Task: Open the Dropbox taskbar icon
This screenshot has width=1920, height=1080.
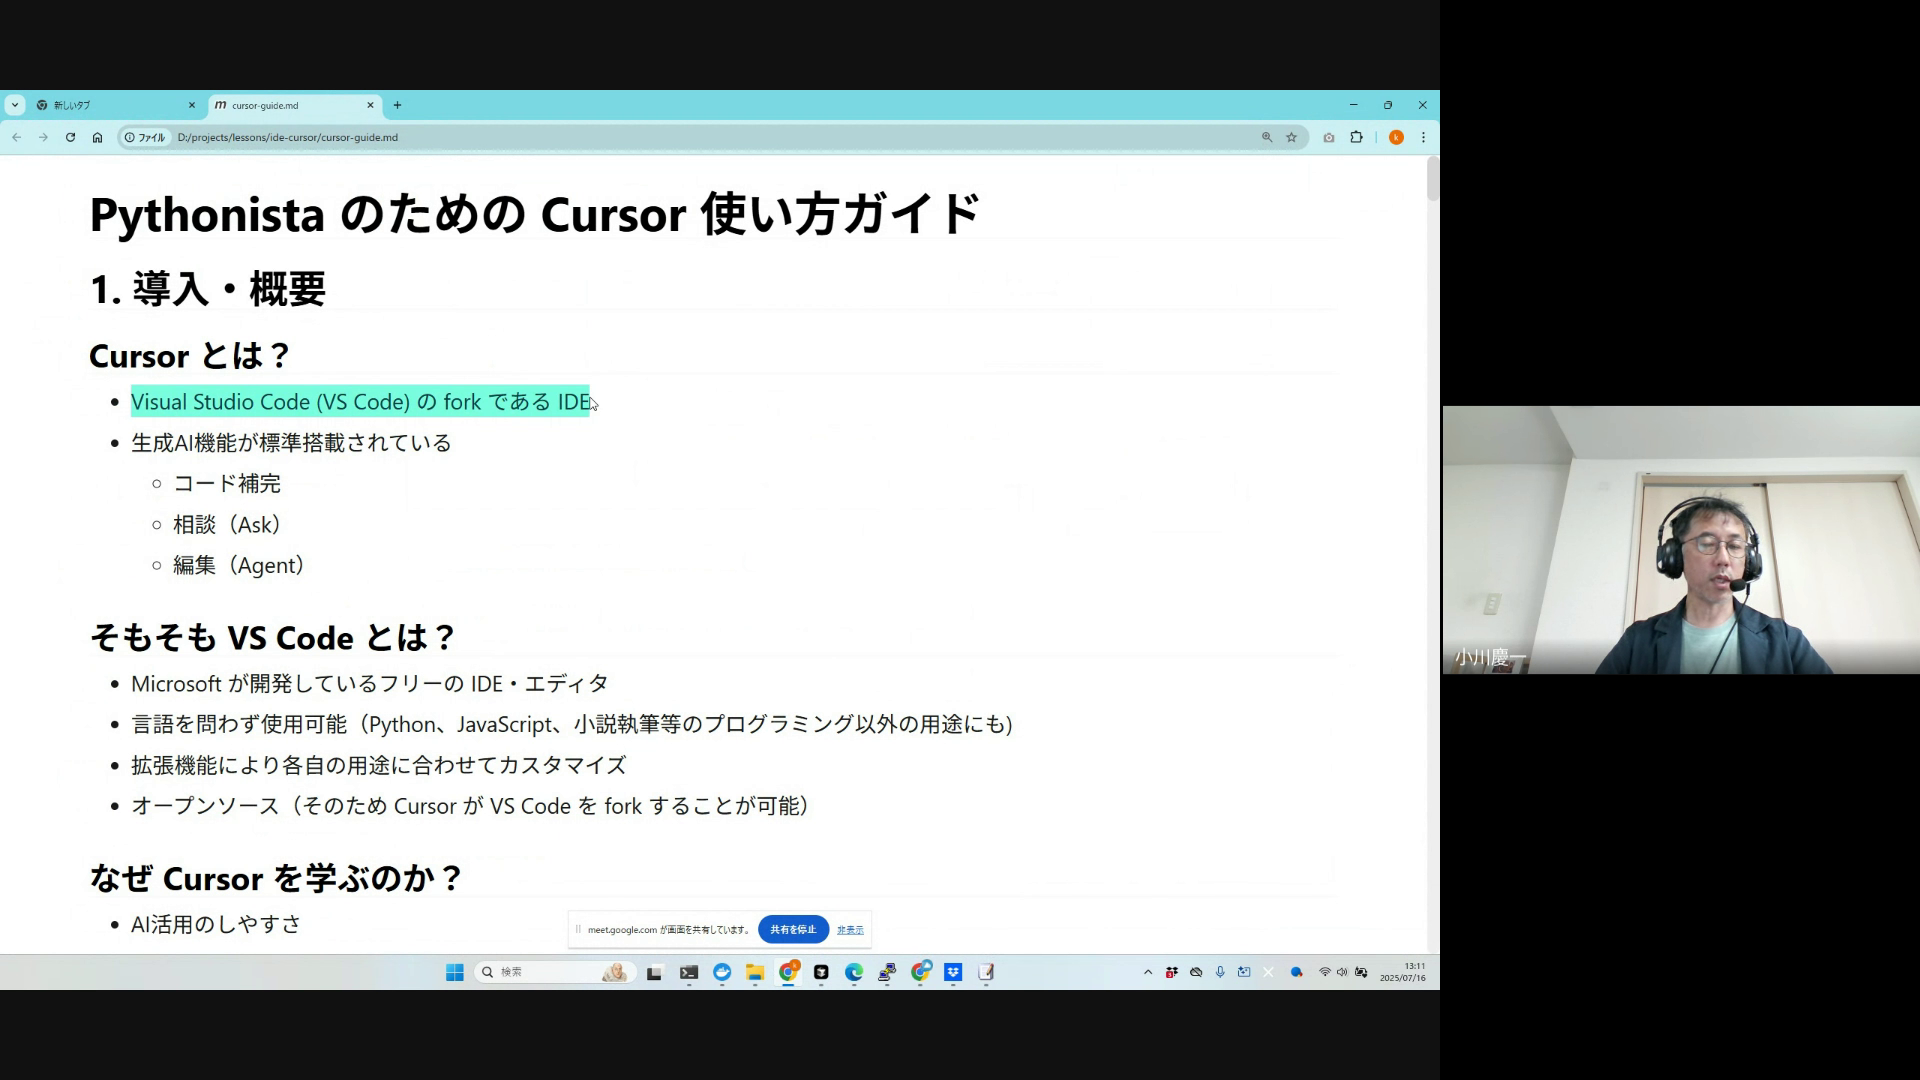Action: point(953,972)
